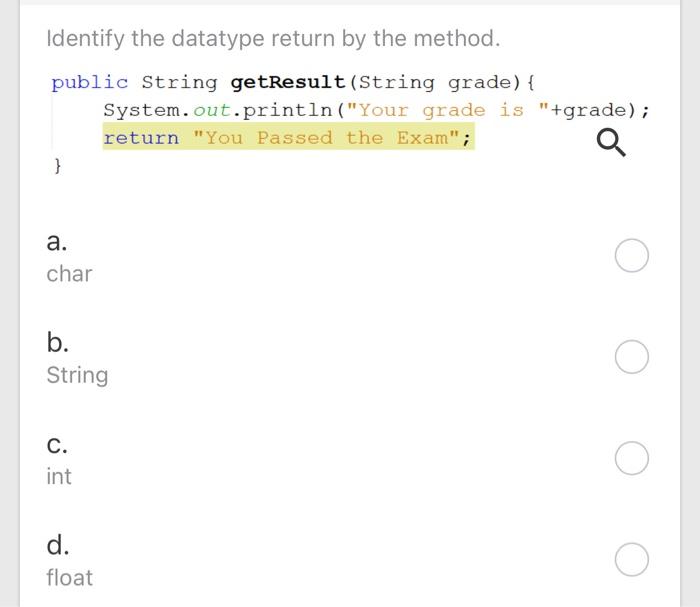Click the getResult method name in code

288,82
